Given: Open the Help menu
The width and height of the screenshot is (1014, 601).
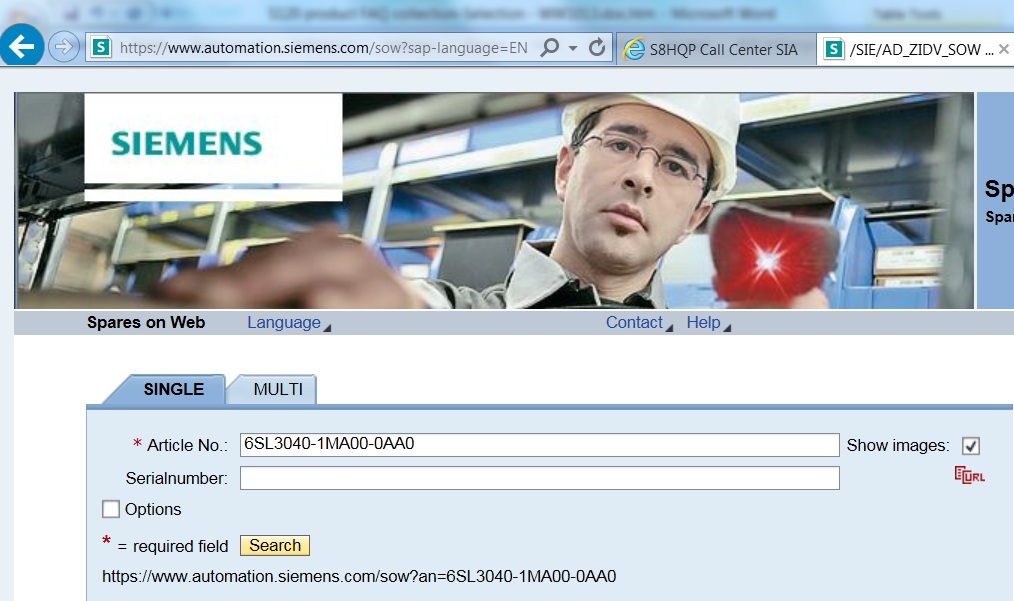Looking at the screenshot, I should (x=708, y=322).
